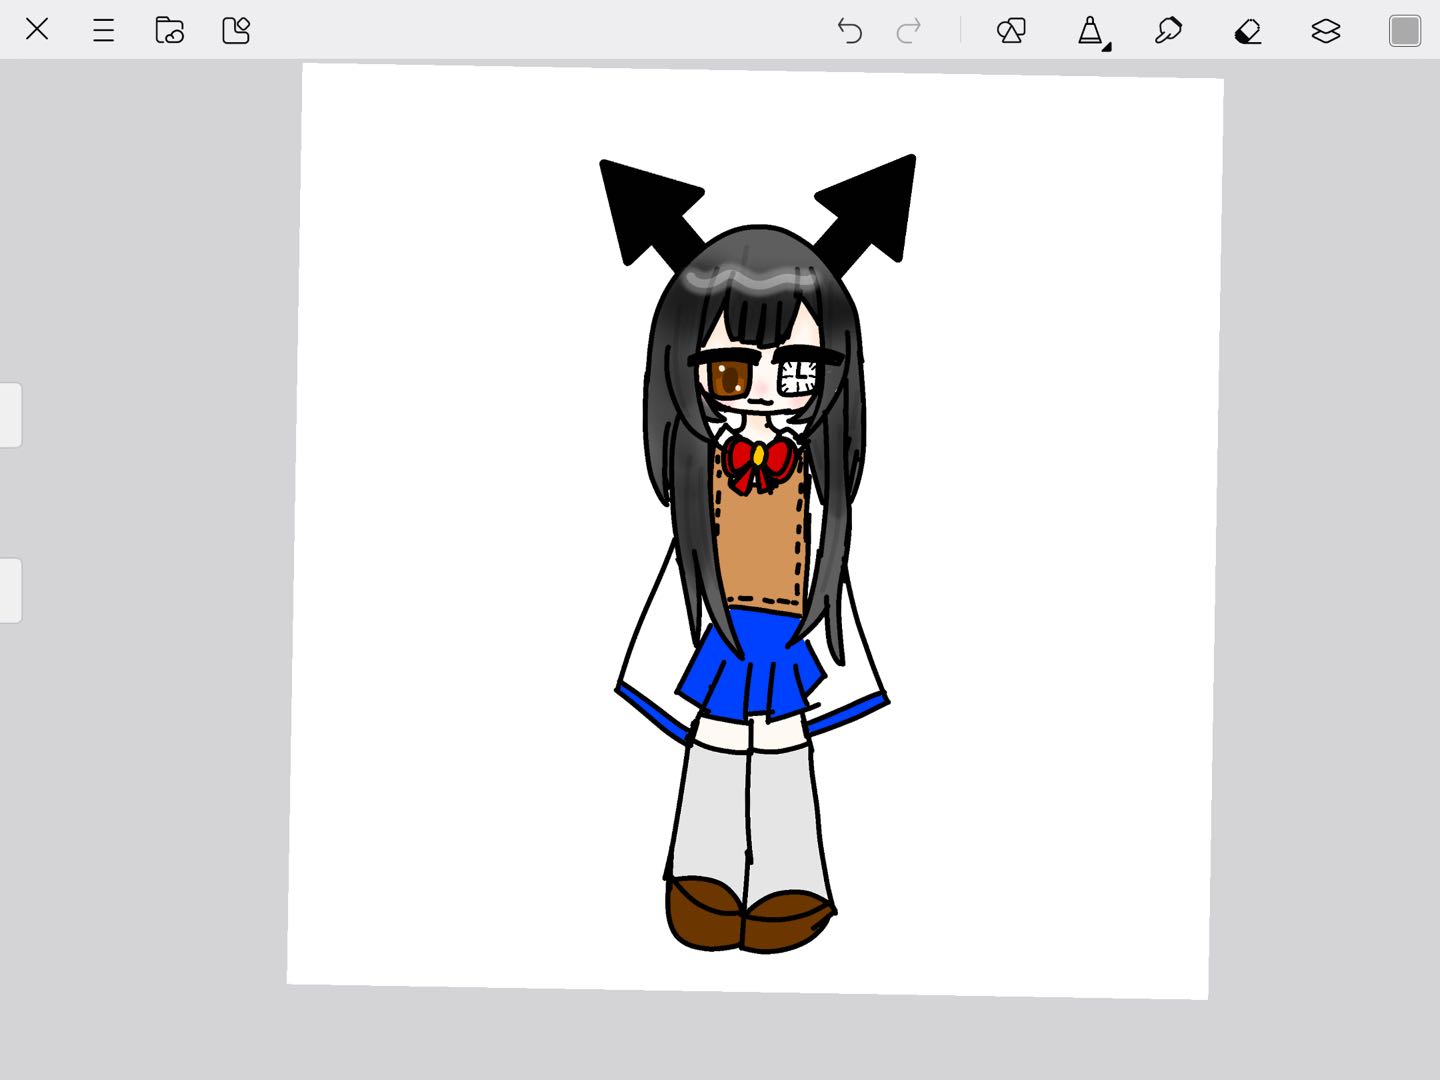Image resolution: width=1440 pixels, height=1080 pixels.
Task: Open the hamburger menu
Action: click(103, 30)
